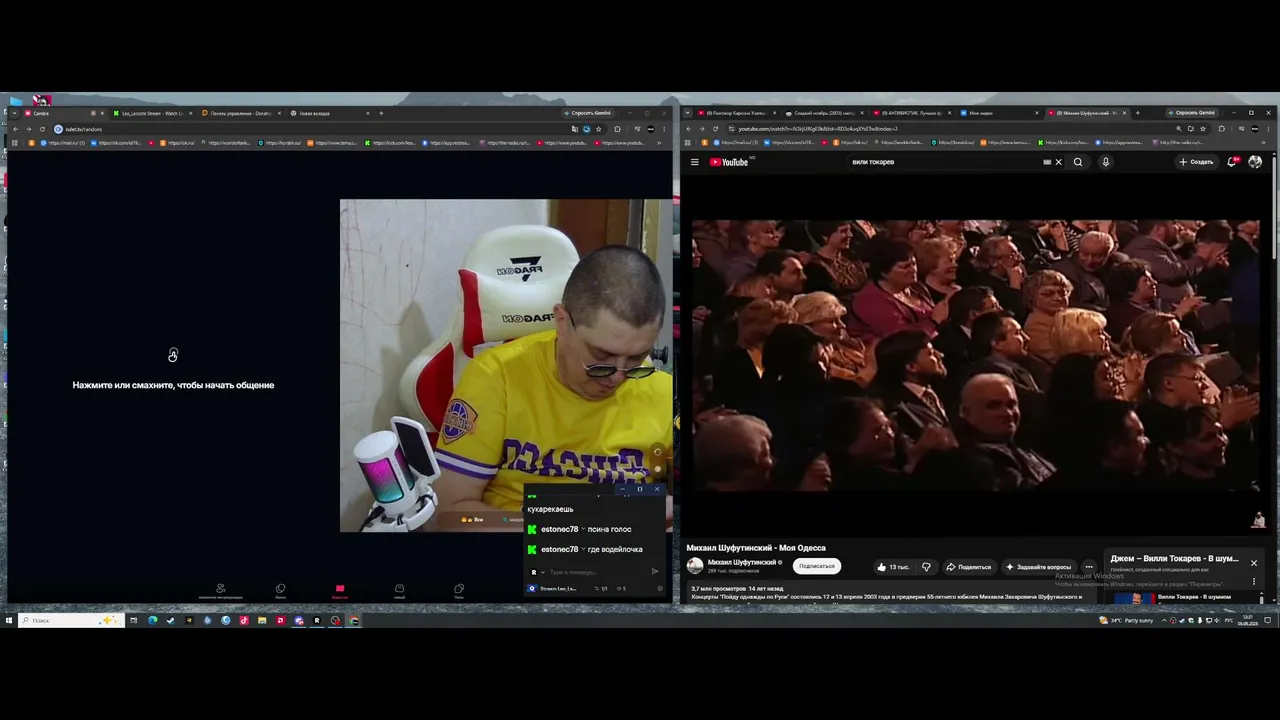The width and height of the screenshot is (1280, 720).
Task: Click Ask Gemini in the left browser window
Action: (x=590, y=113)
